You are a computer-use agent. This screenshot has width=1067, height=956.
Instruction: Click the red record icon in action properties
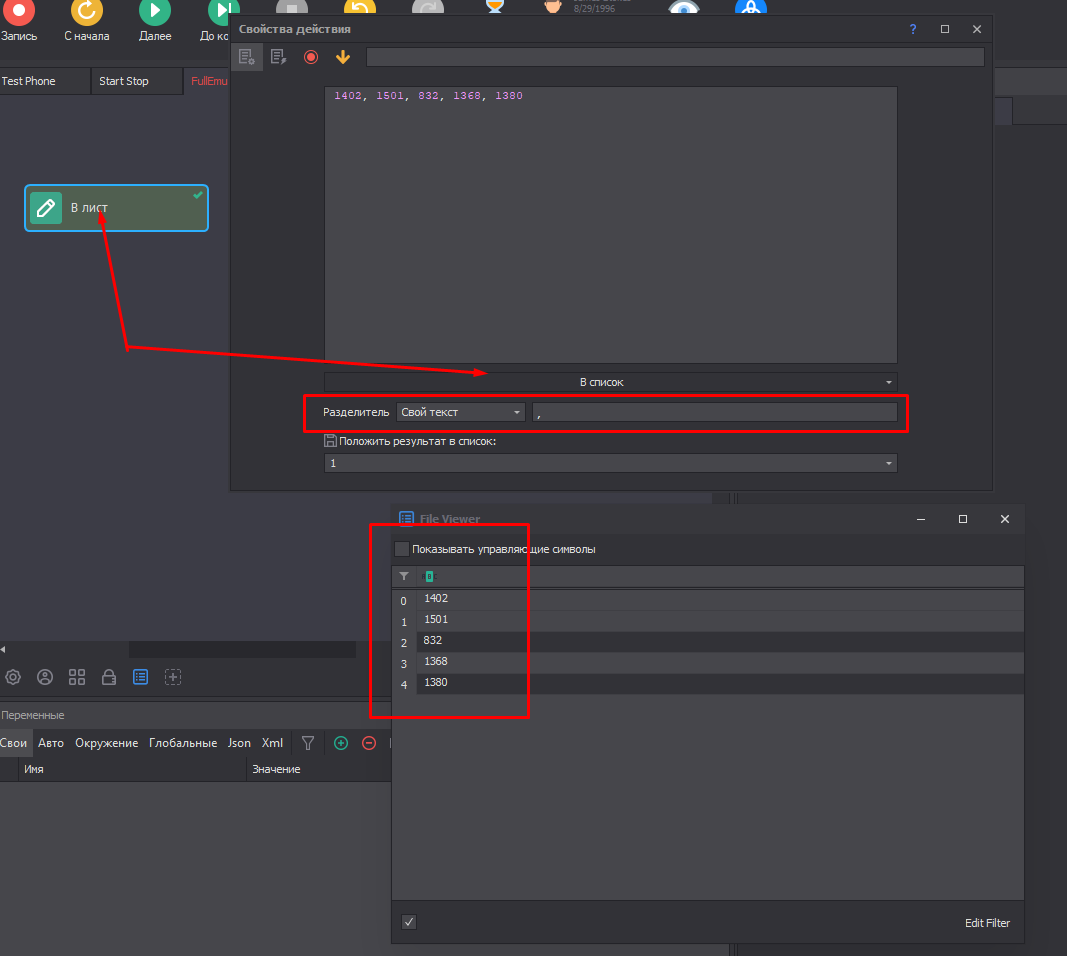click(x=311, y=57)
